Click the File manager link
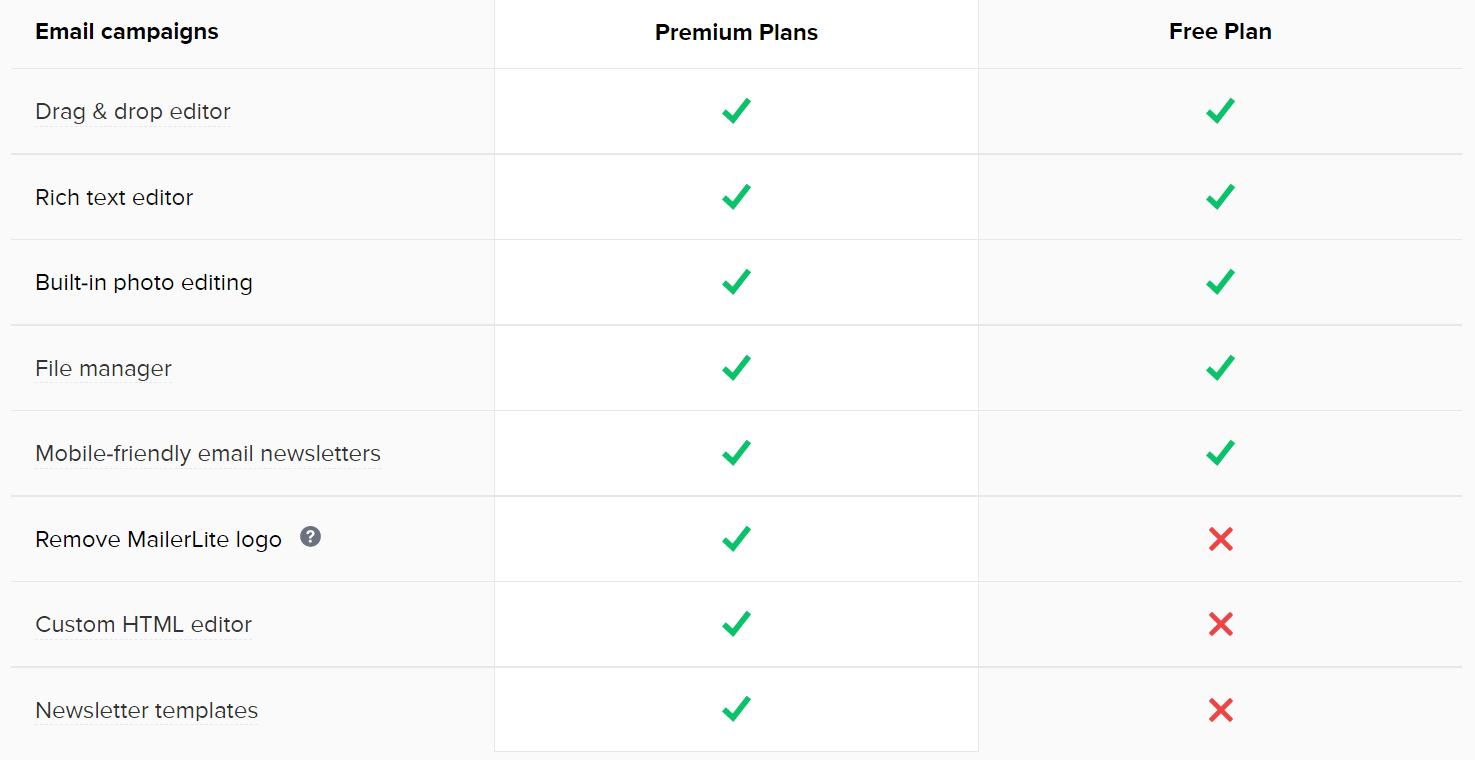This screenshot has height=760, width=1475. 103,368
